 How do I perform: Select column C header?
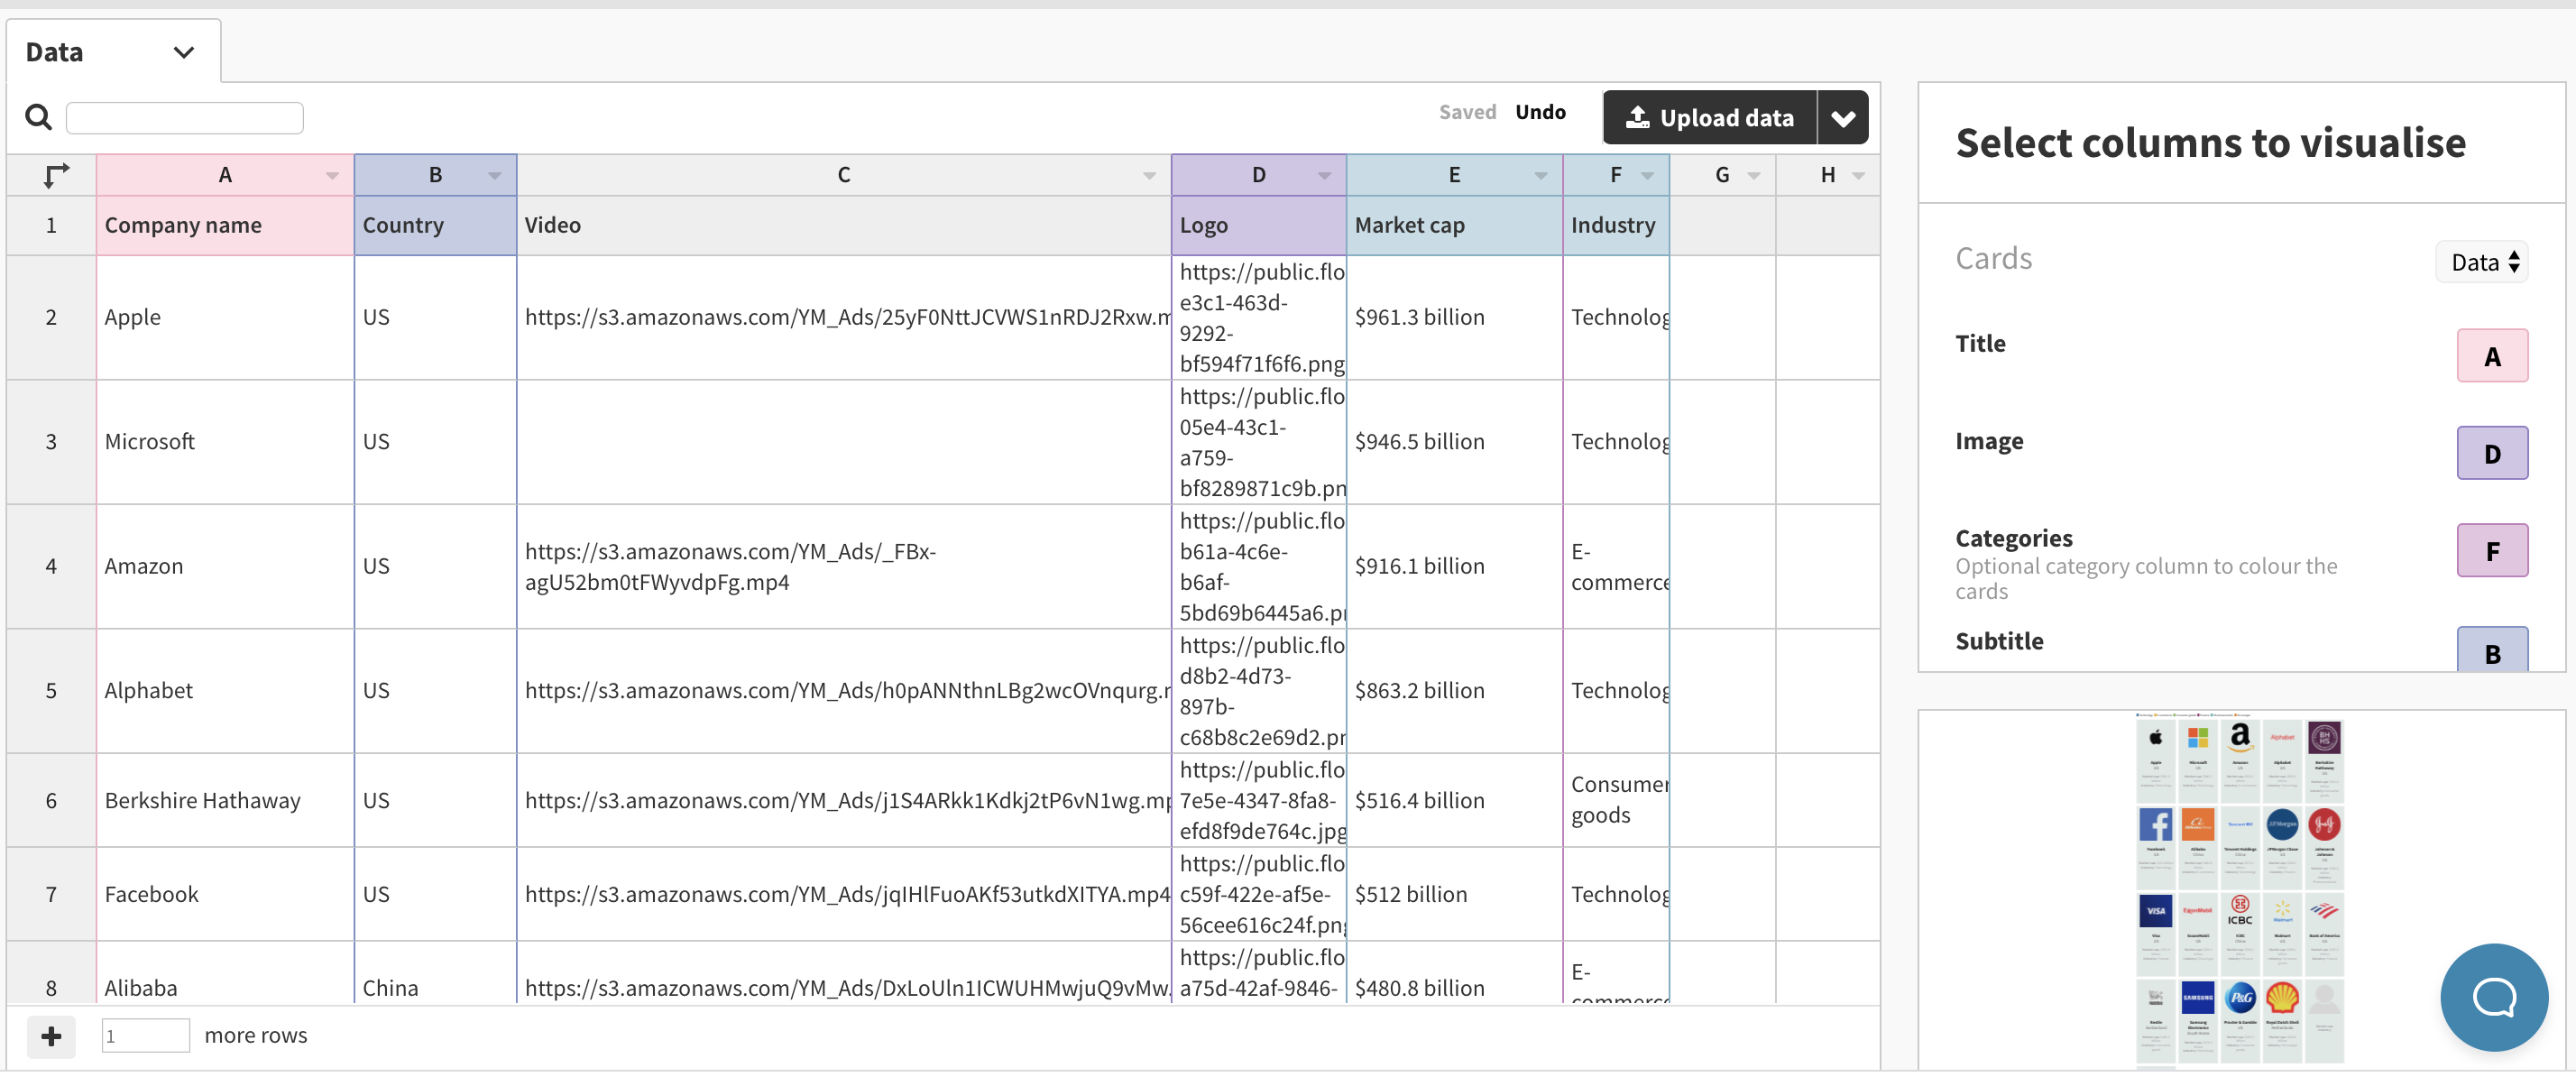click(844, 176)
